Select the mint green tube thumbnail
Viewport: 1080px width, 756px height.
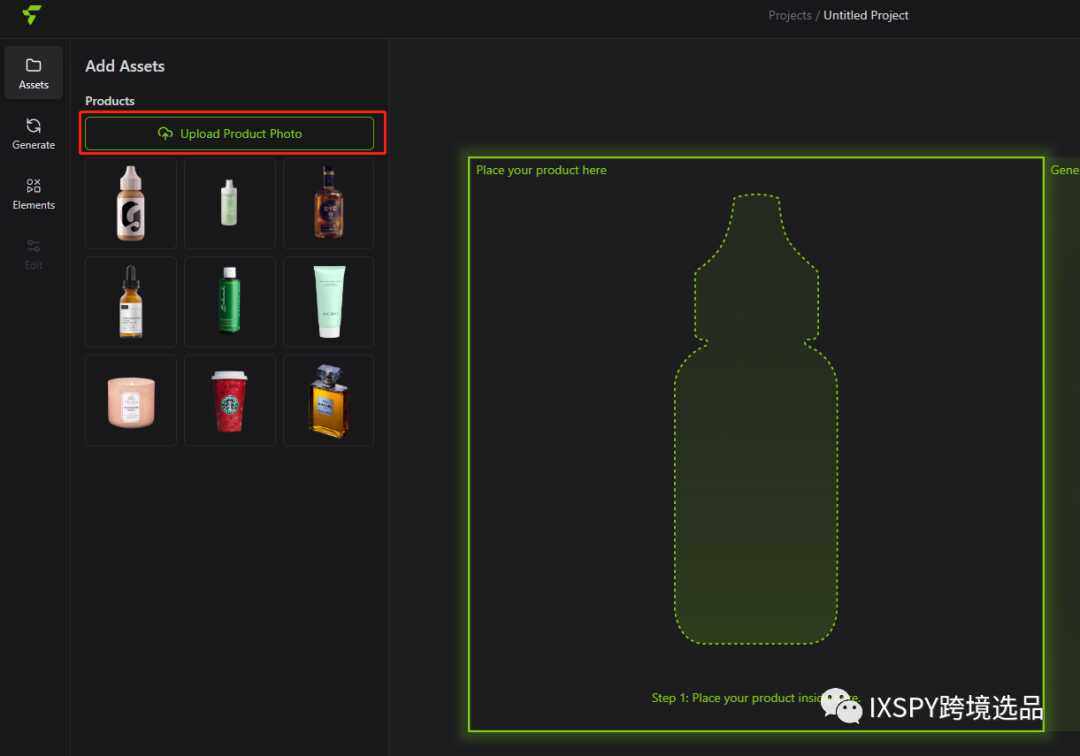[329, 302]
